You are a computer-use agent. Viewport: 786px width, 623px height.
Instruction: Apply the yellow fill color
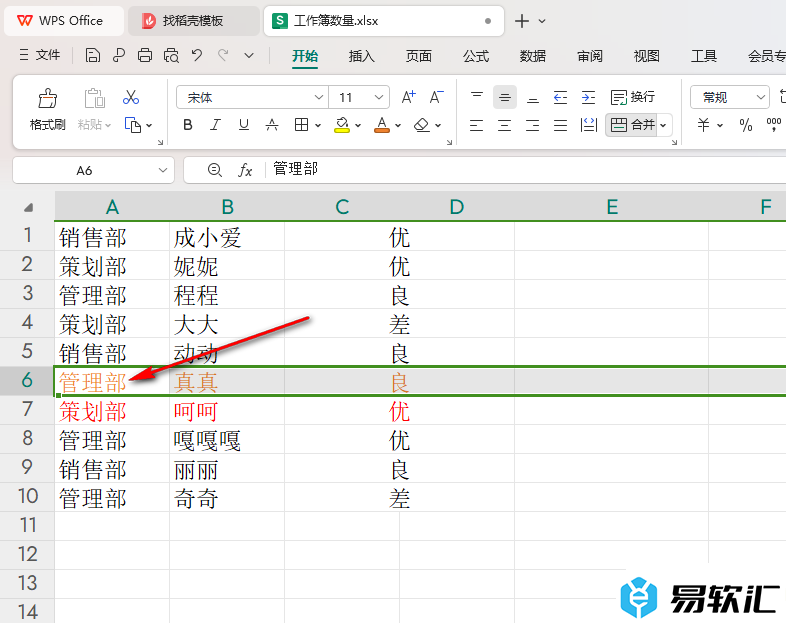coord(342,125)
